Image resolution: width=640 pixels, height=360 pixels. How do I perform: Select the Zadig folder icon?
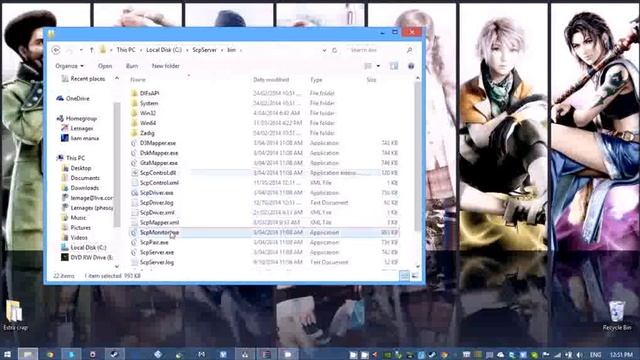[134, 133]
